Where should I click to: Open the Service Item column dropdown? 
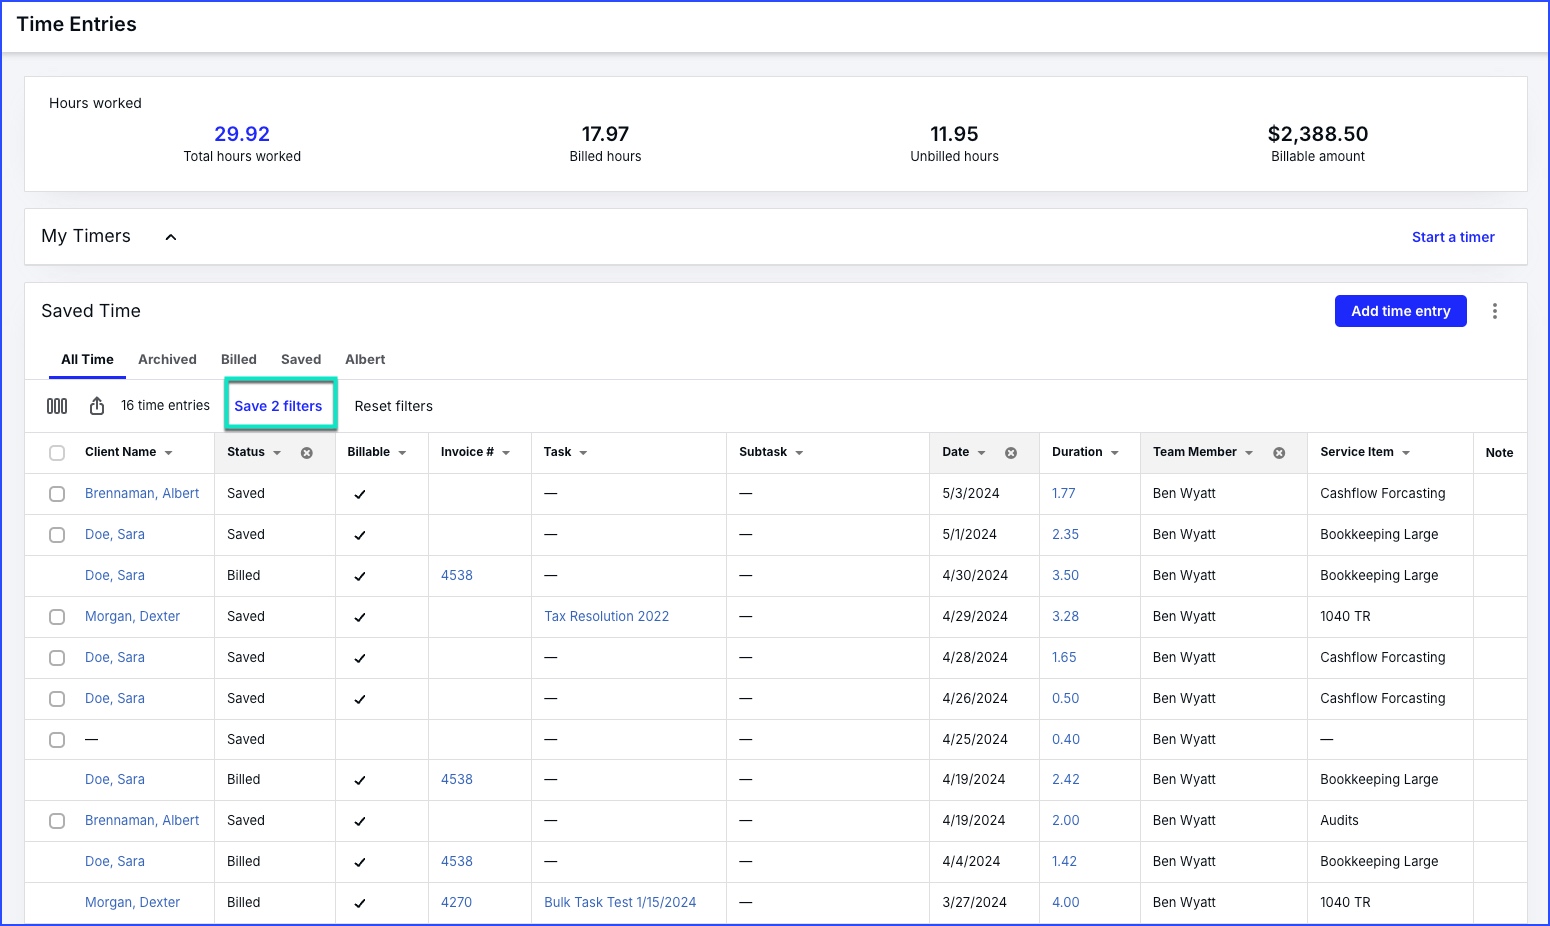pyautogui.click(x=1406, y=453)
